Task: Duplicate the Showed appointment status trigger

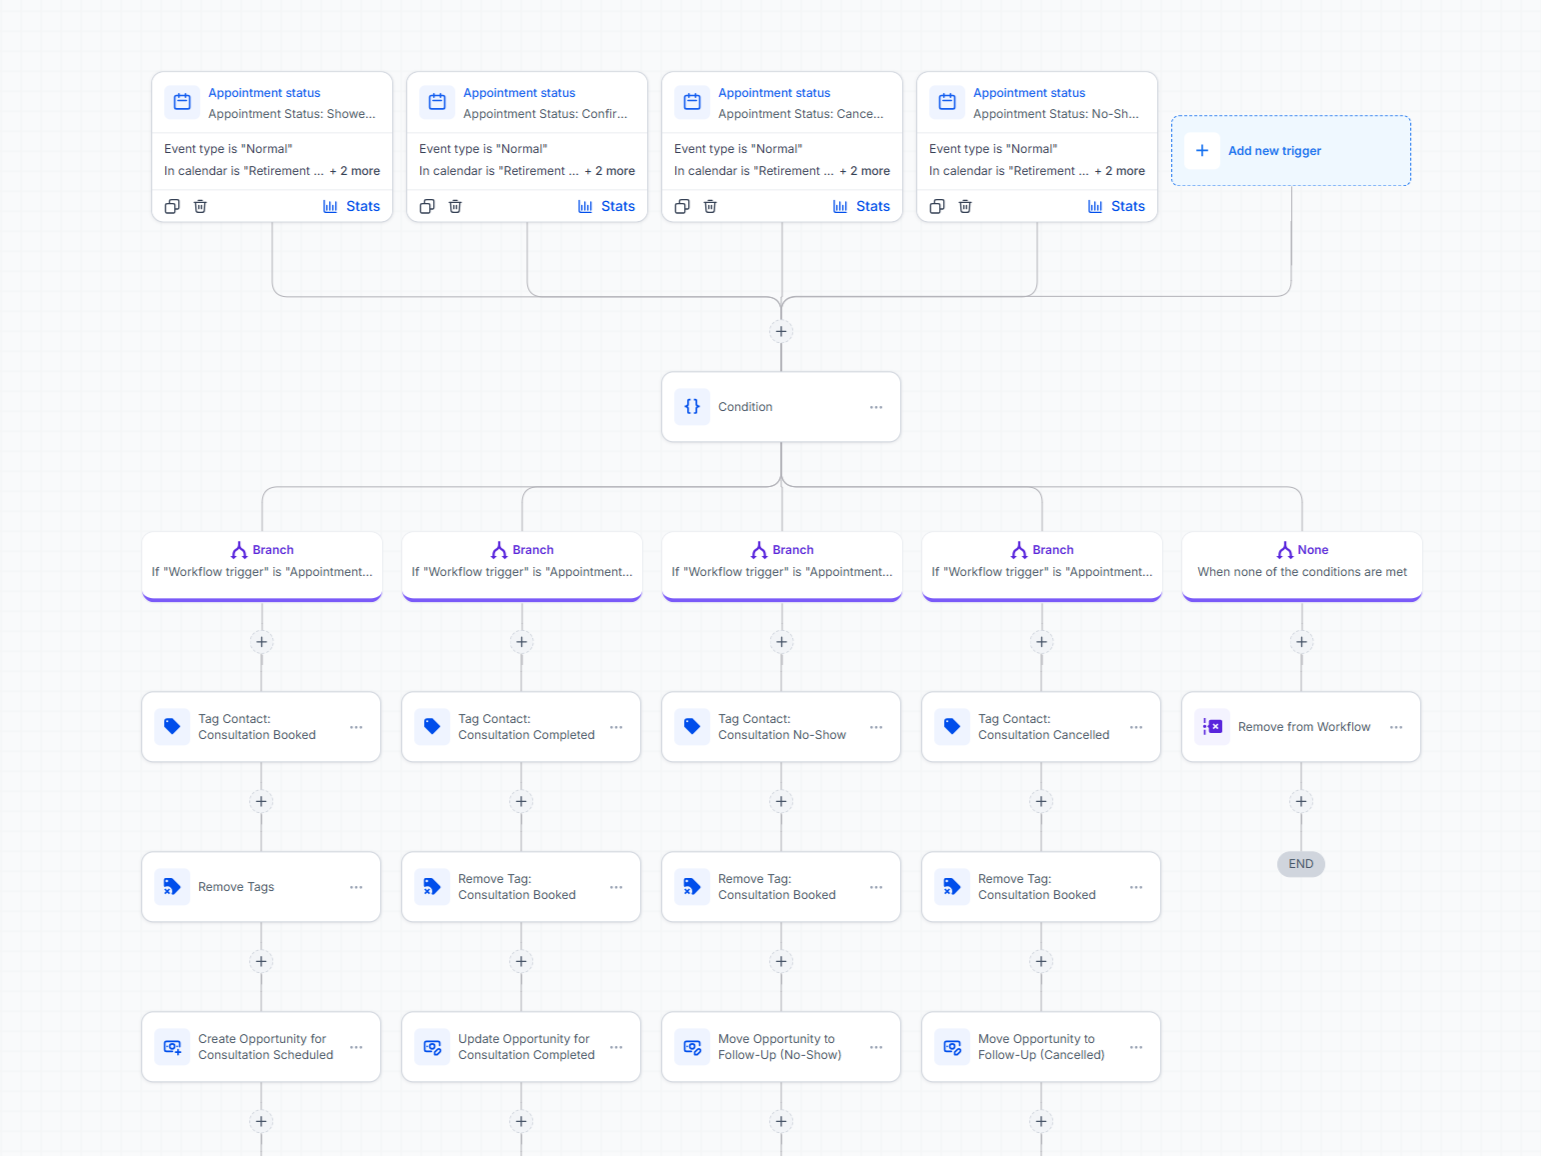Action: [172, 206]
